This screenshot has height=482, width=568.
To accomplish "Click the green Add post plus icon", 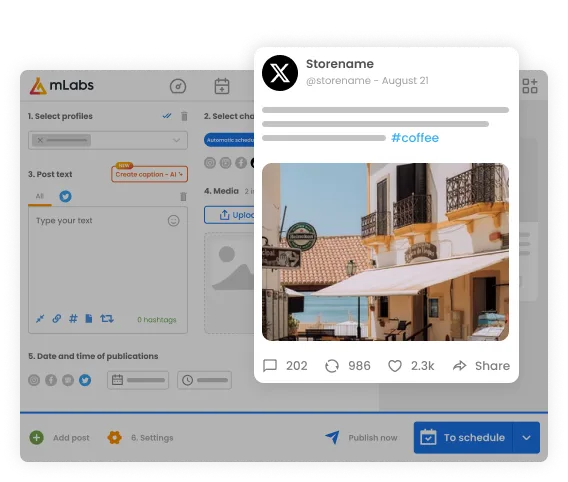I will (x=37, y=437).
